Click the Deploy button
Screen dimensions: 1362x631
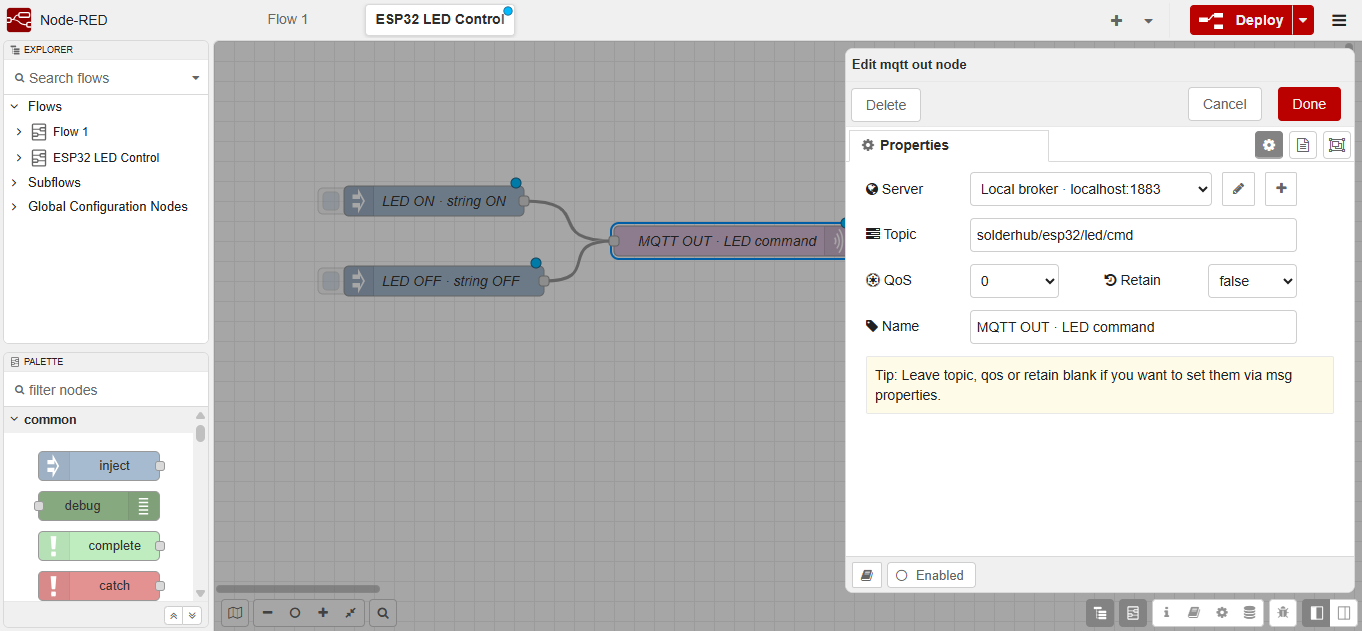1241,20
